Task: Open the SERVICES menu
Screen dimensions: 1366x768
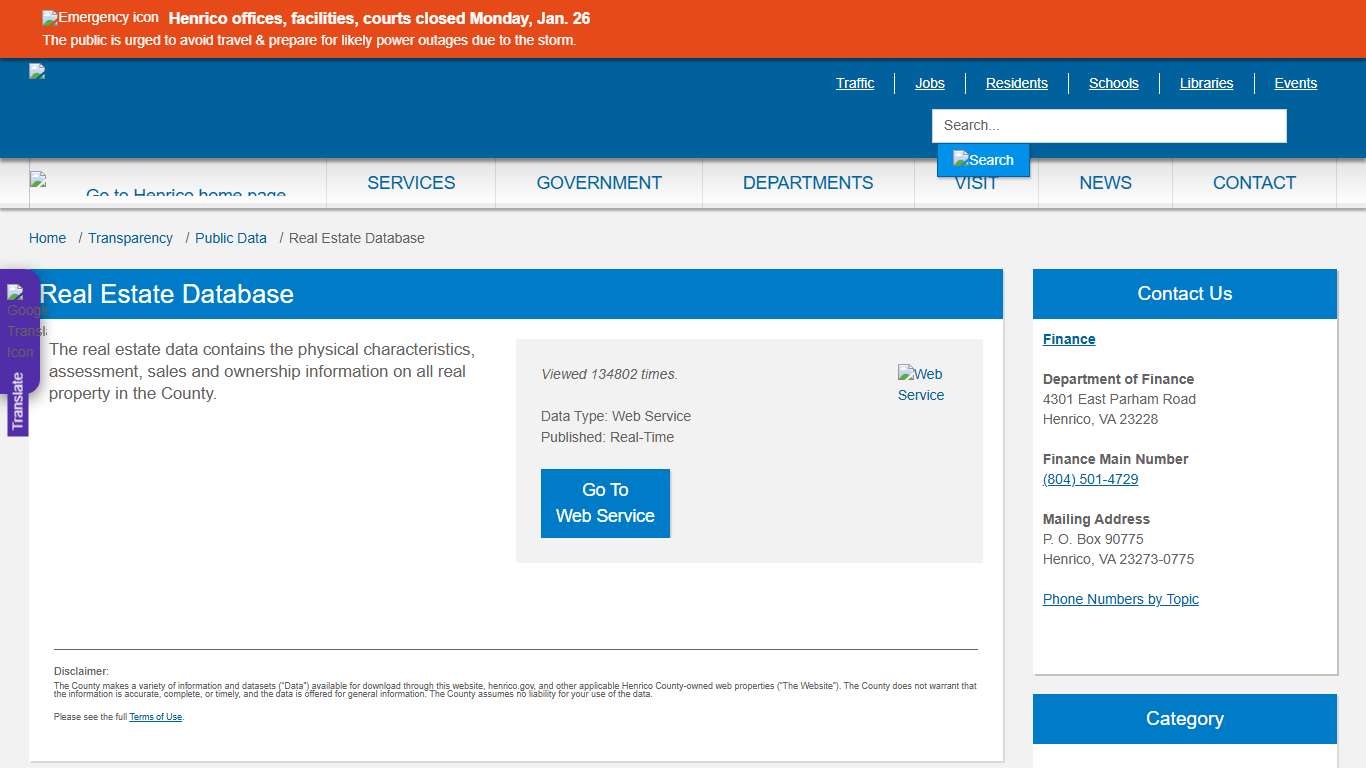Action: 410,183
